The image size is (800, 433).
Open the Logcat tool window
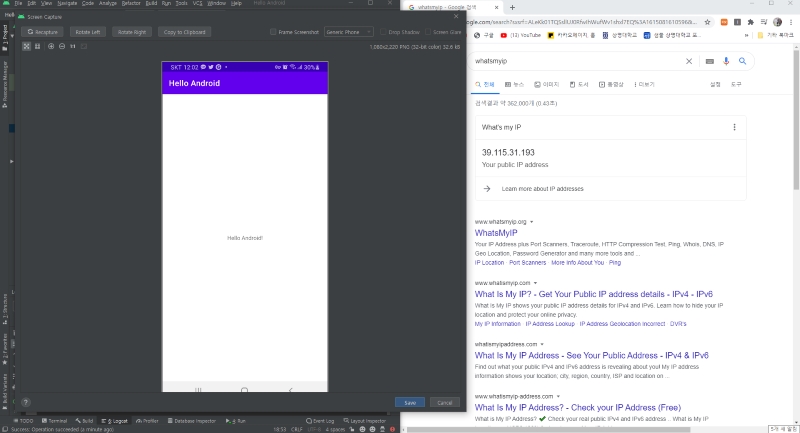pos(114,421)
